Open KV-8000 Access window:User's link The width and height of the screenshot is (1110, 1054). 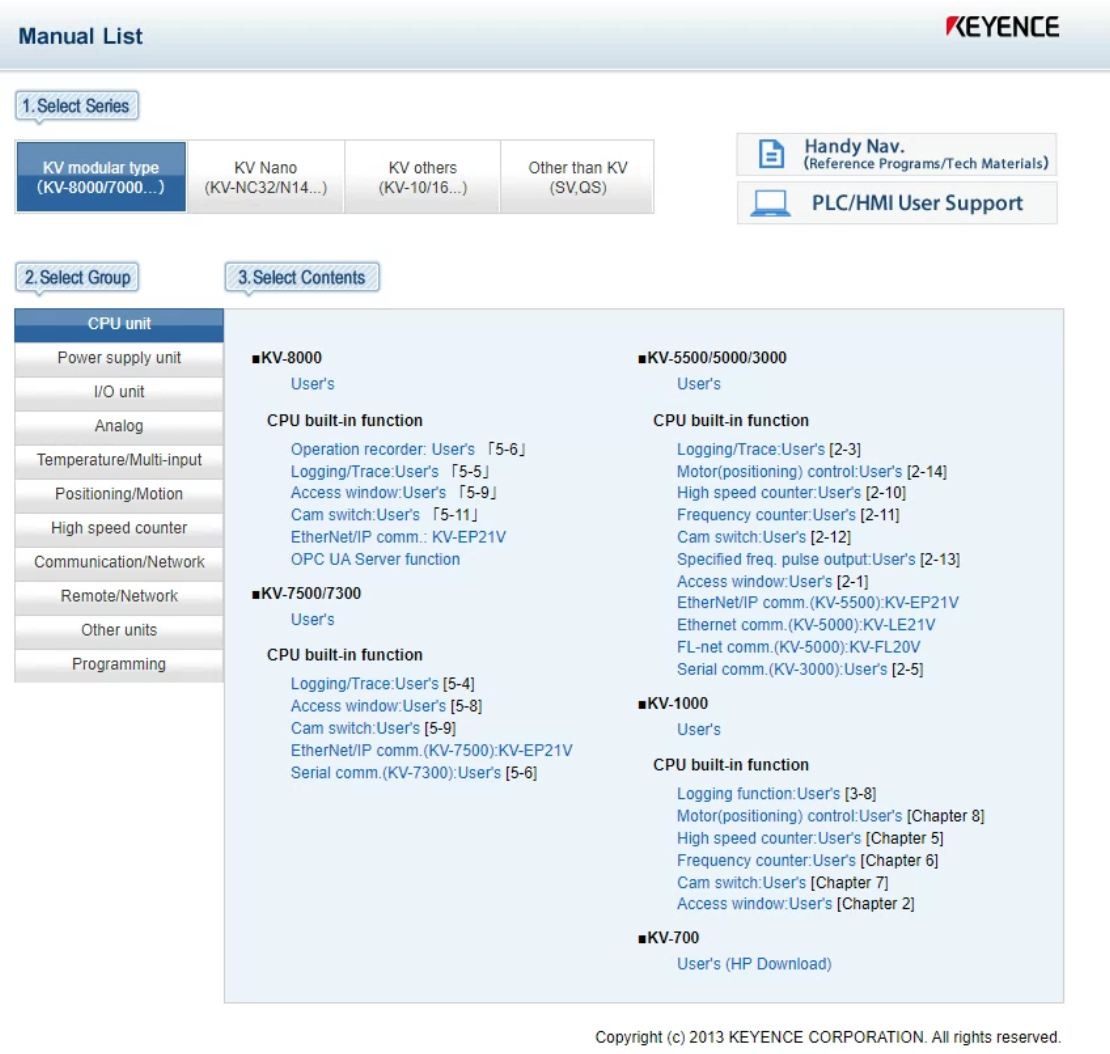(x=368, y=493)
